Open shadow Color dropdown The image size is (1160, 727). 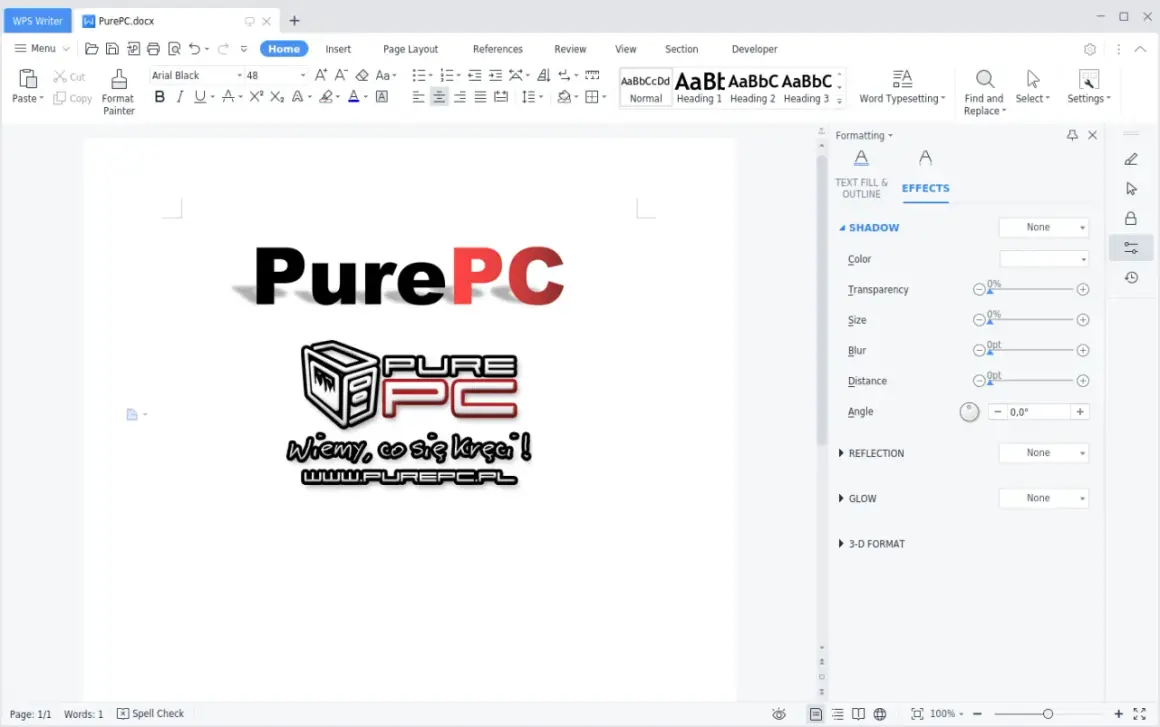[1044, 259]
